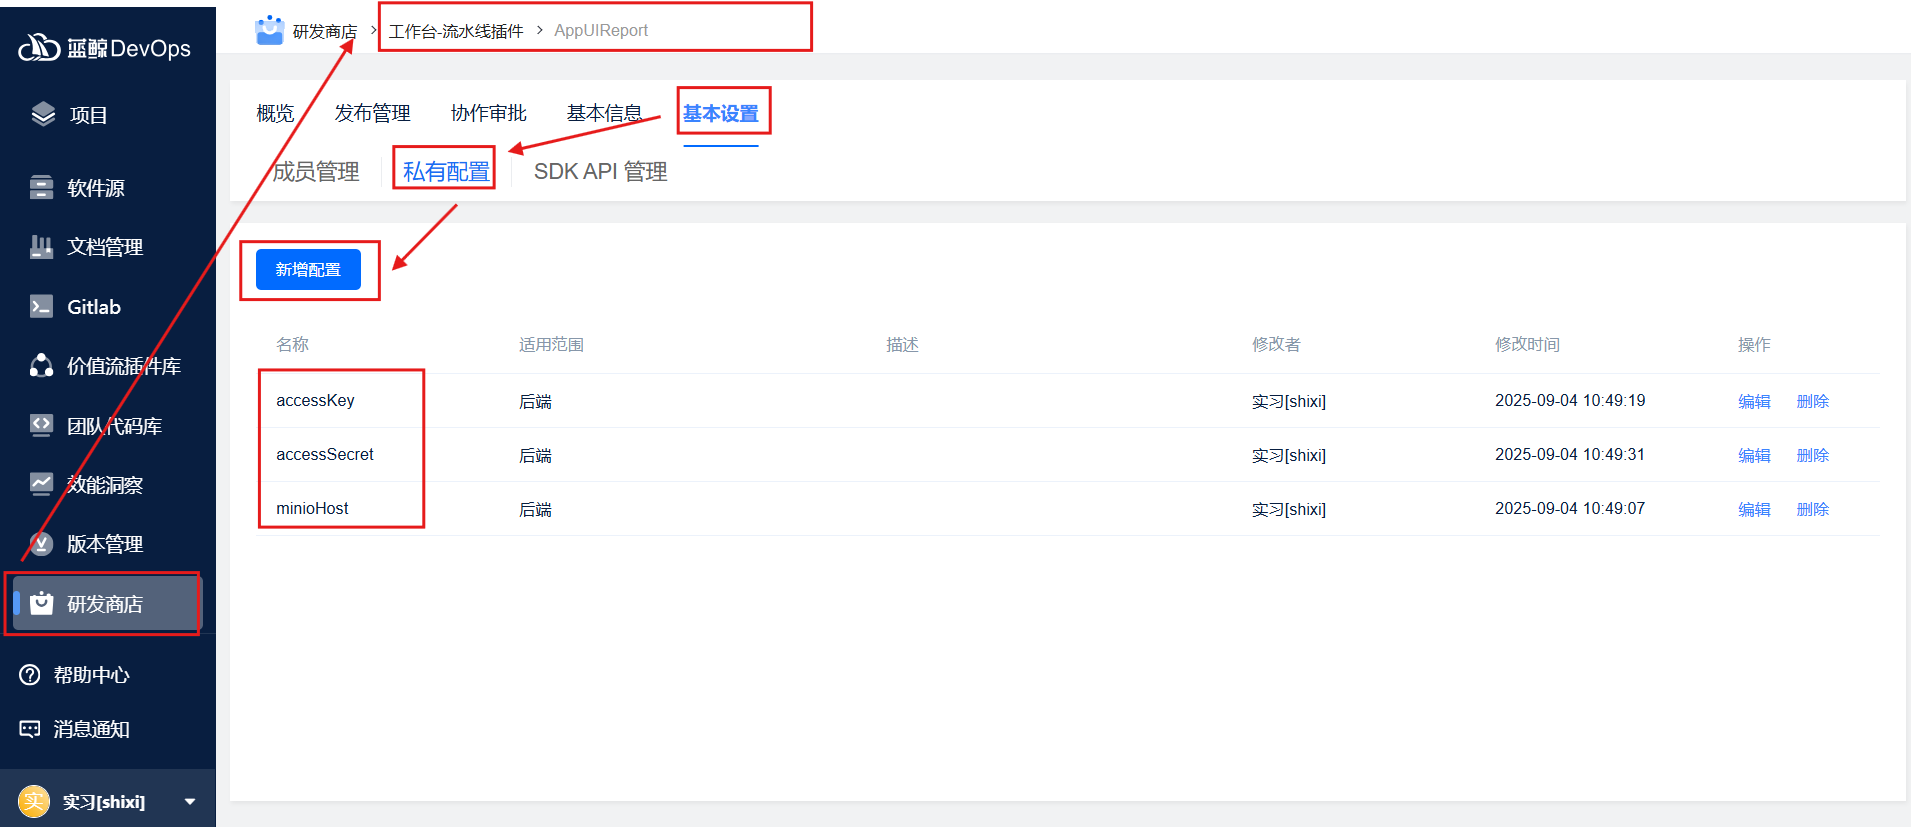Open the 消息通知 message icon
The height and width of the screenshot is (827, 1911).
(x=30, y=729)
